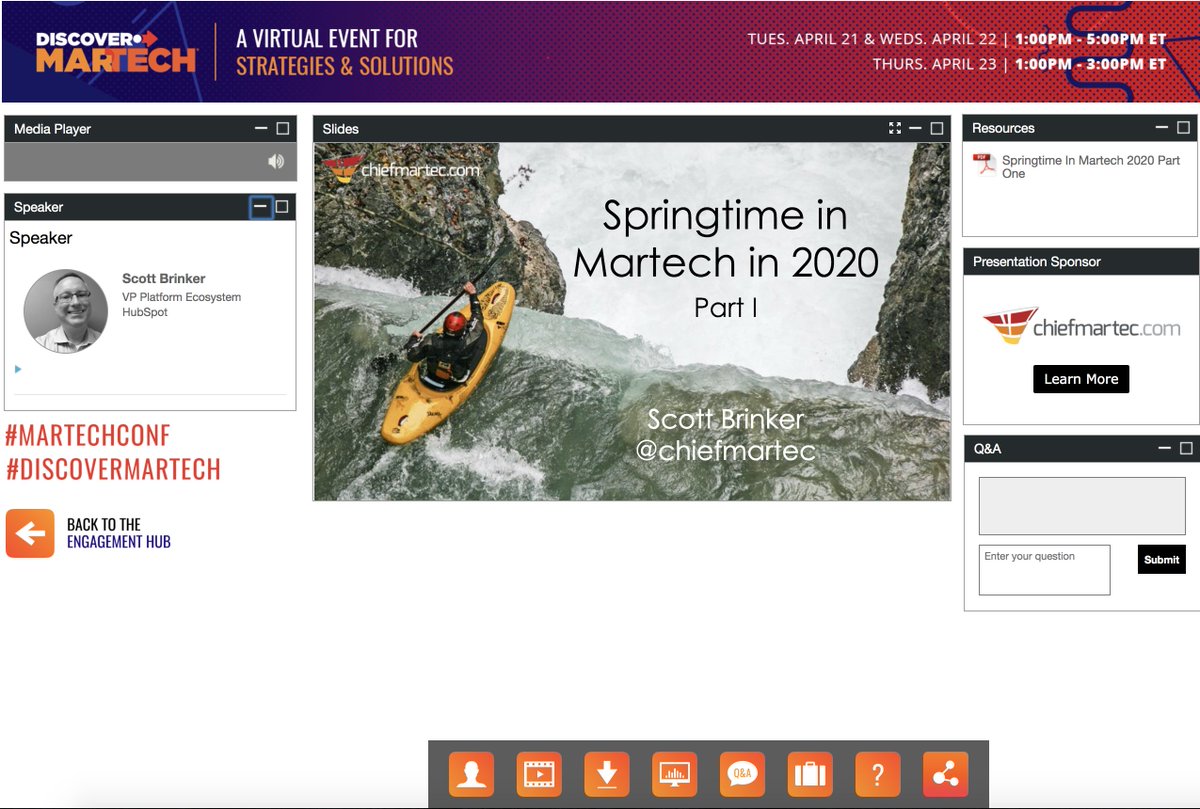This screenshot has height=809, width=1200.
Task: Maximize the Slides panel
Action: (937, 128)
